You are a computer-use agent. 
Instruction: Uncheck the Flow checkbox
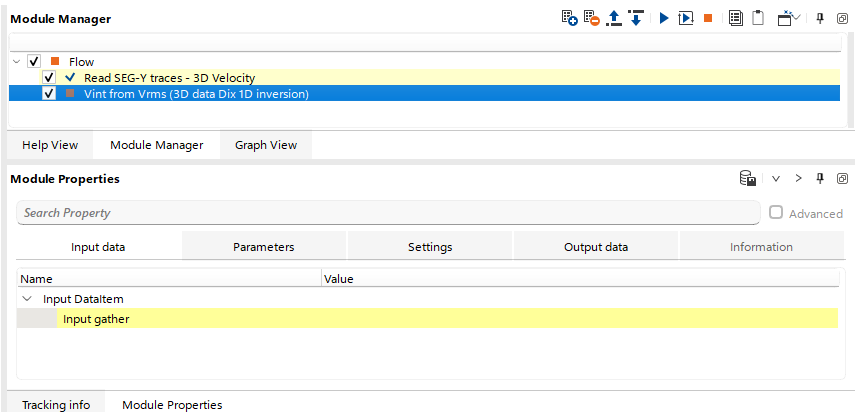[34, 62]
